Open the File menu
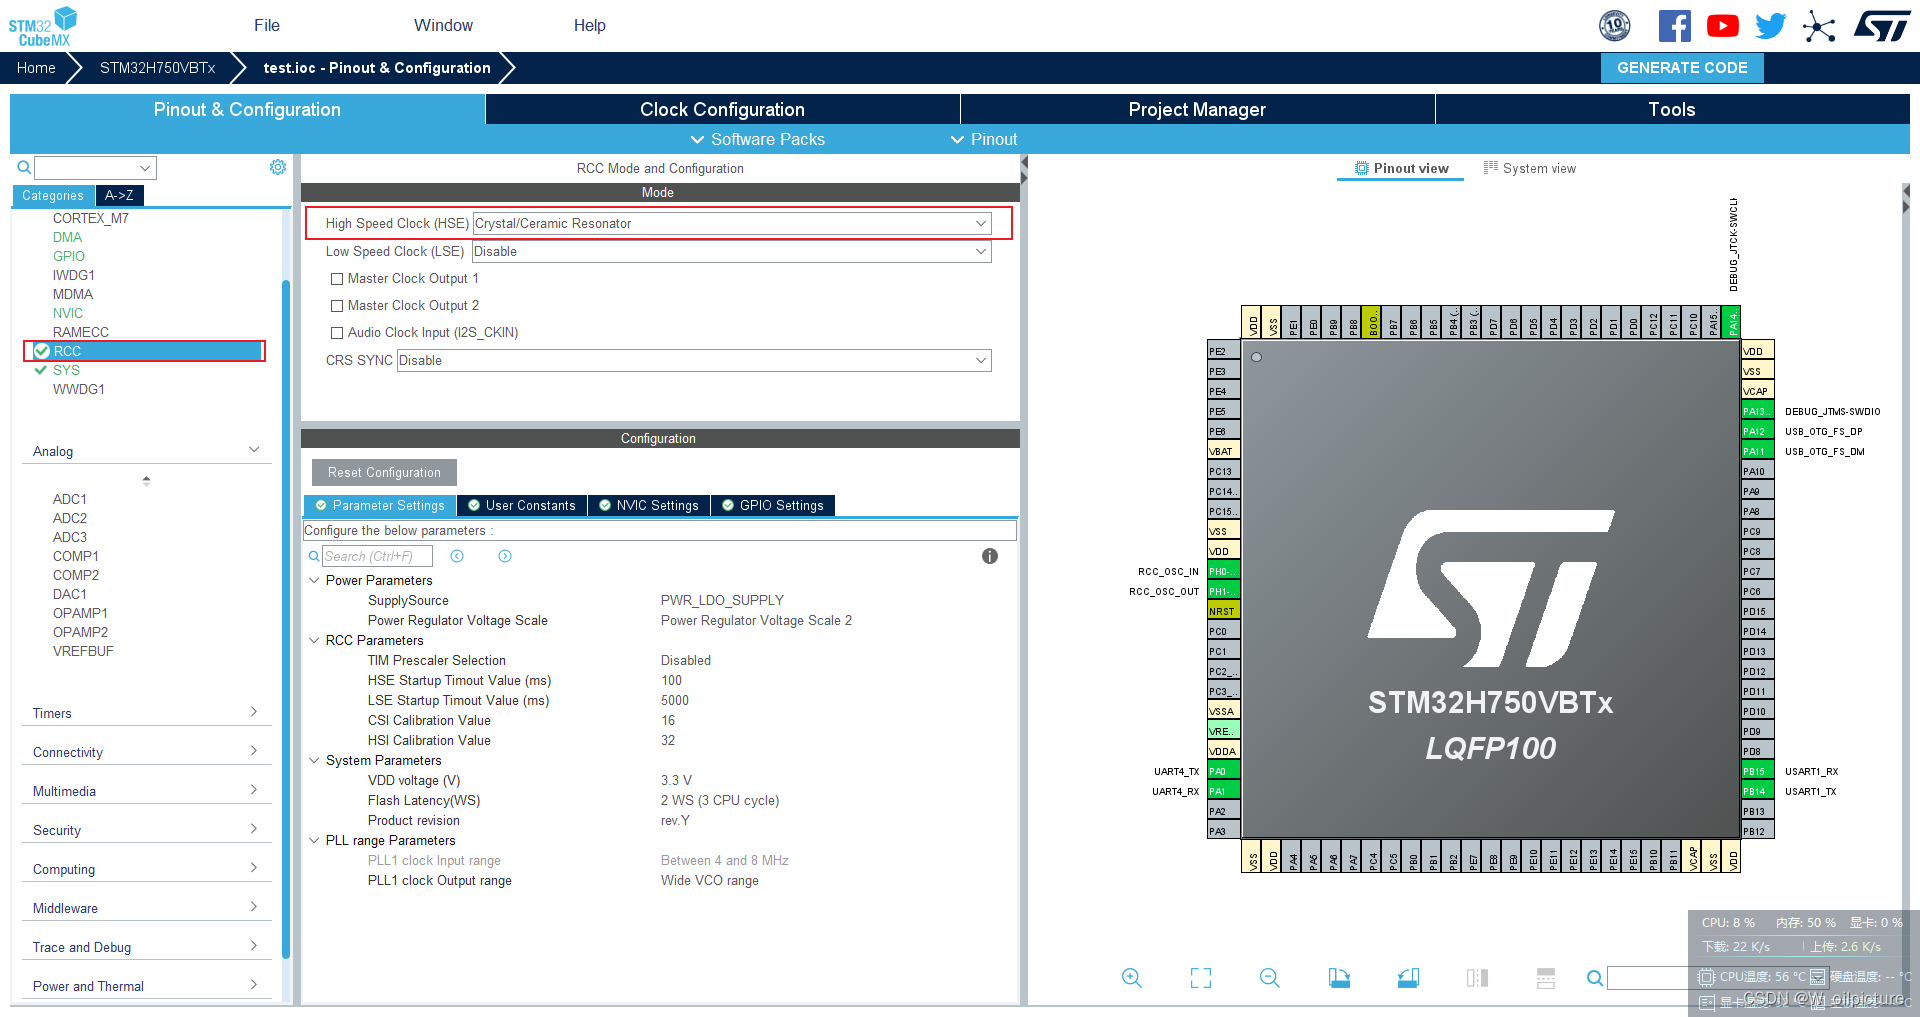This screenshot has width=1920, height=1017. point(267,26)
